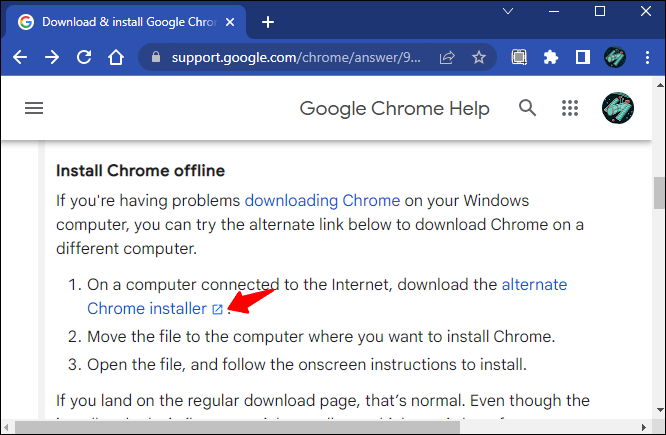666x435 pixels.
Task: Click the forward navigation arrow
Action: tap(52, 57)
